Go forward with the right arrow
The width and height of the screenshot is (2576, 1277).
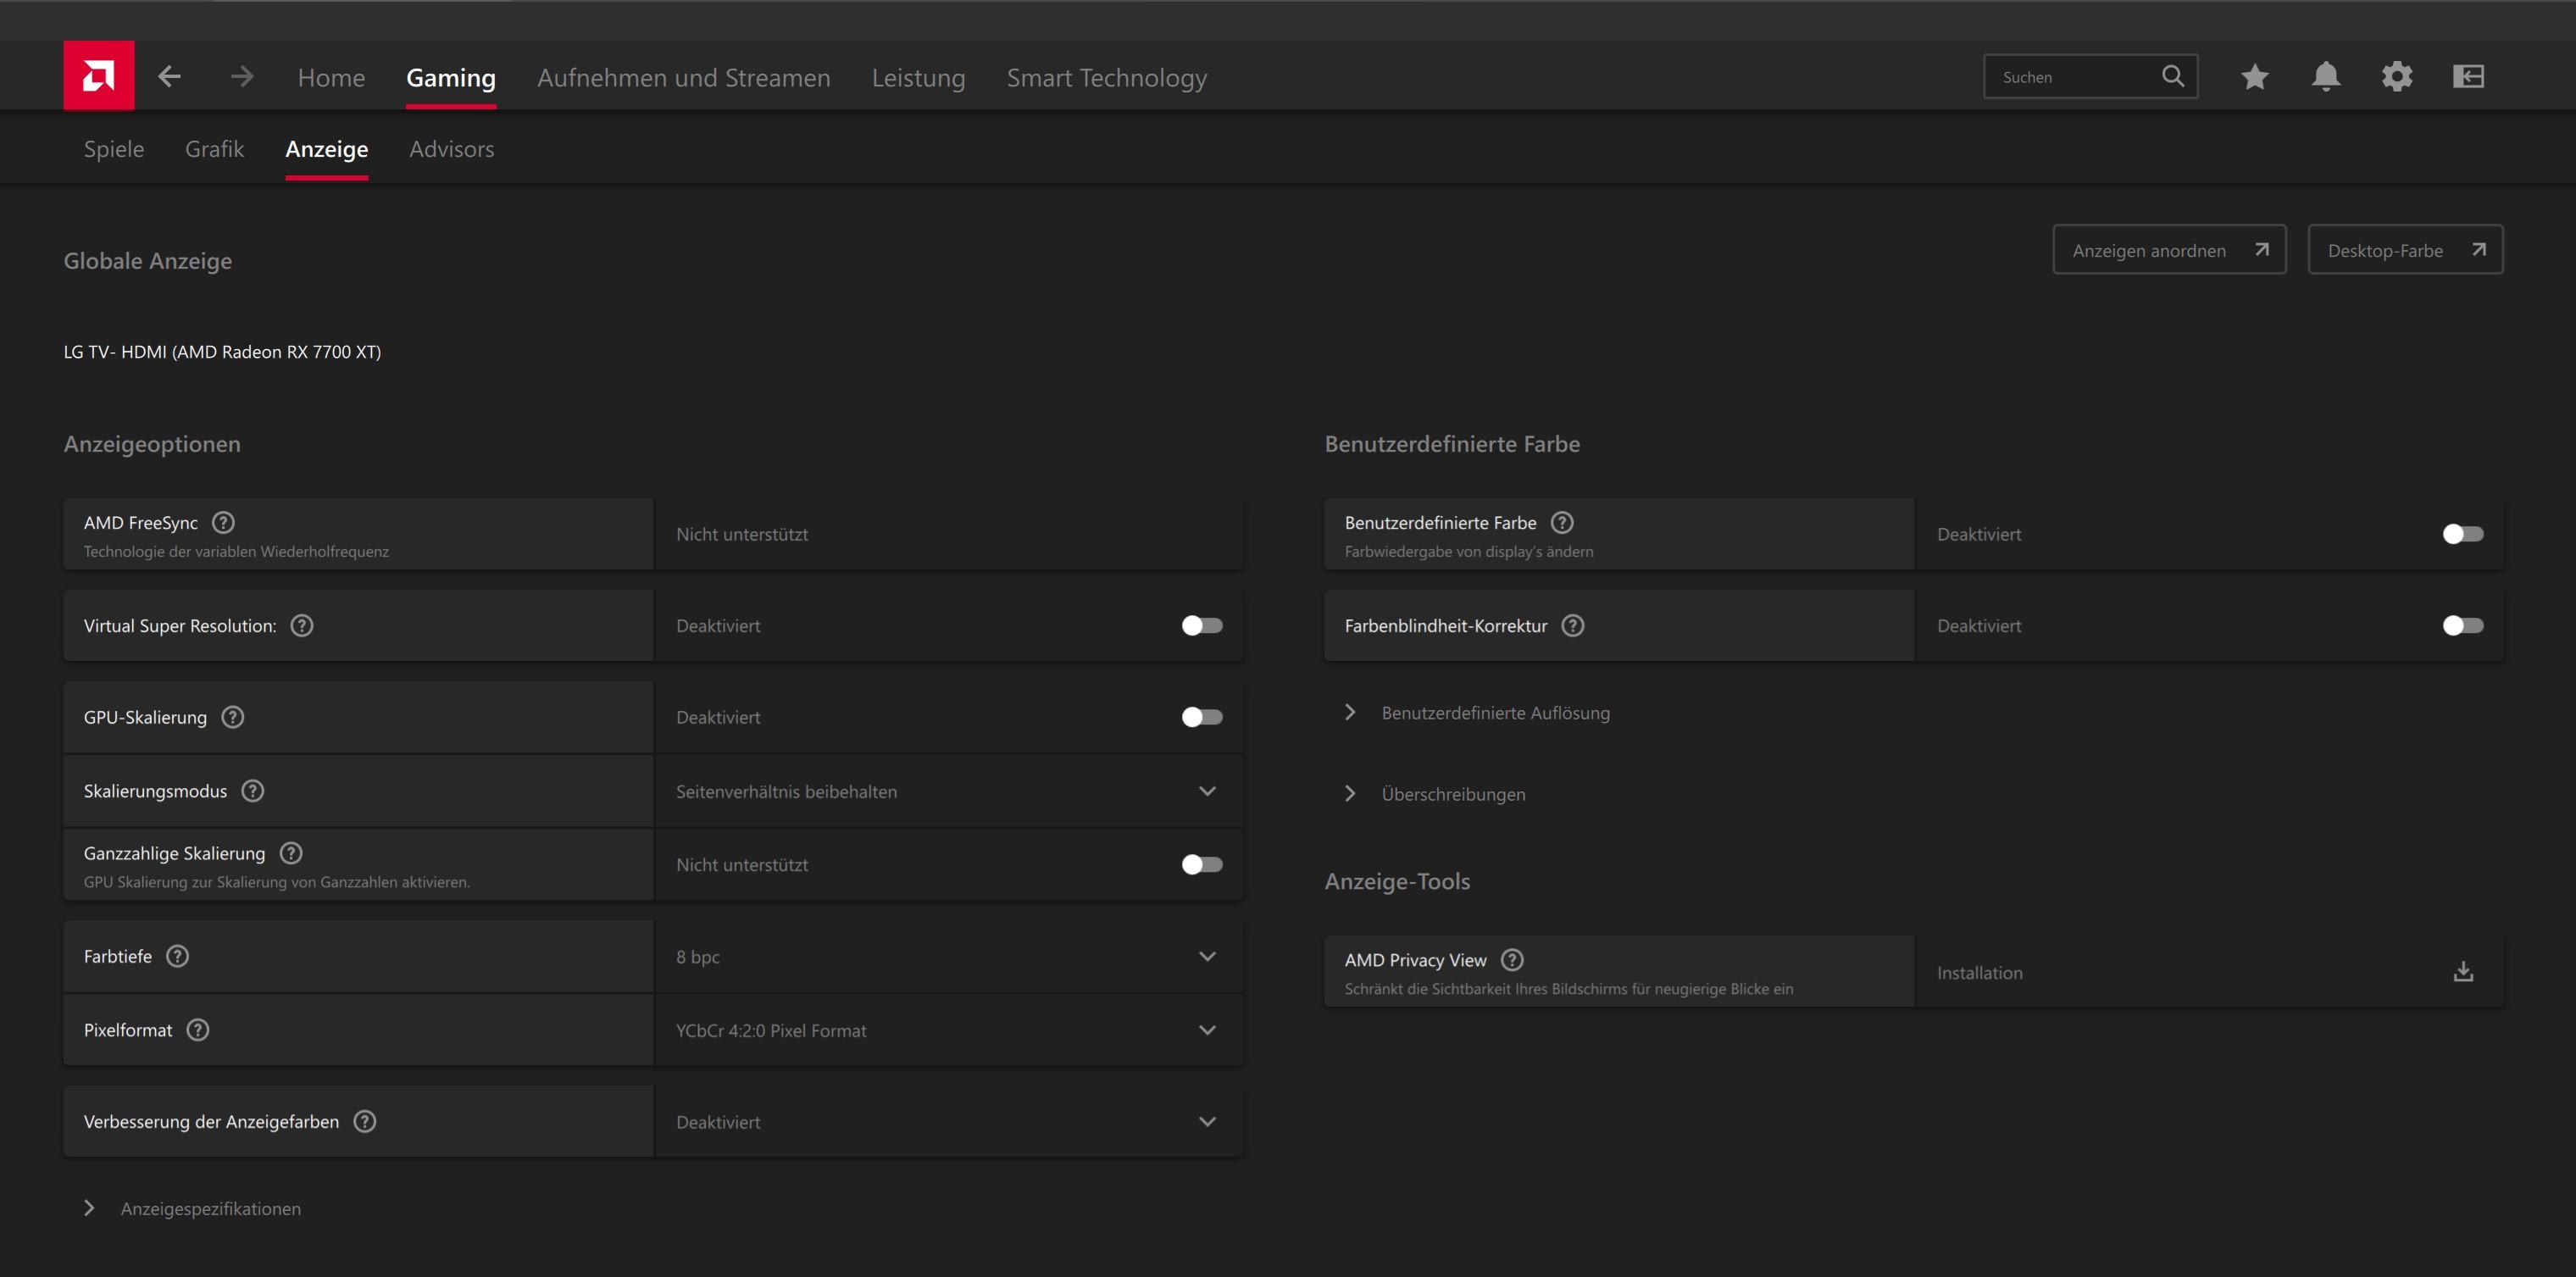pos(242,77)
